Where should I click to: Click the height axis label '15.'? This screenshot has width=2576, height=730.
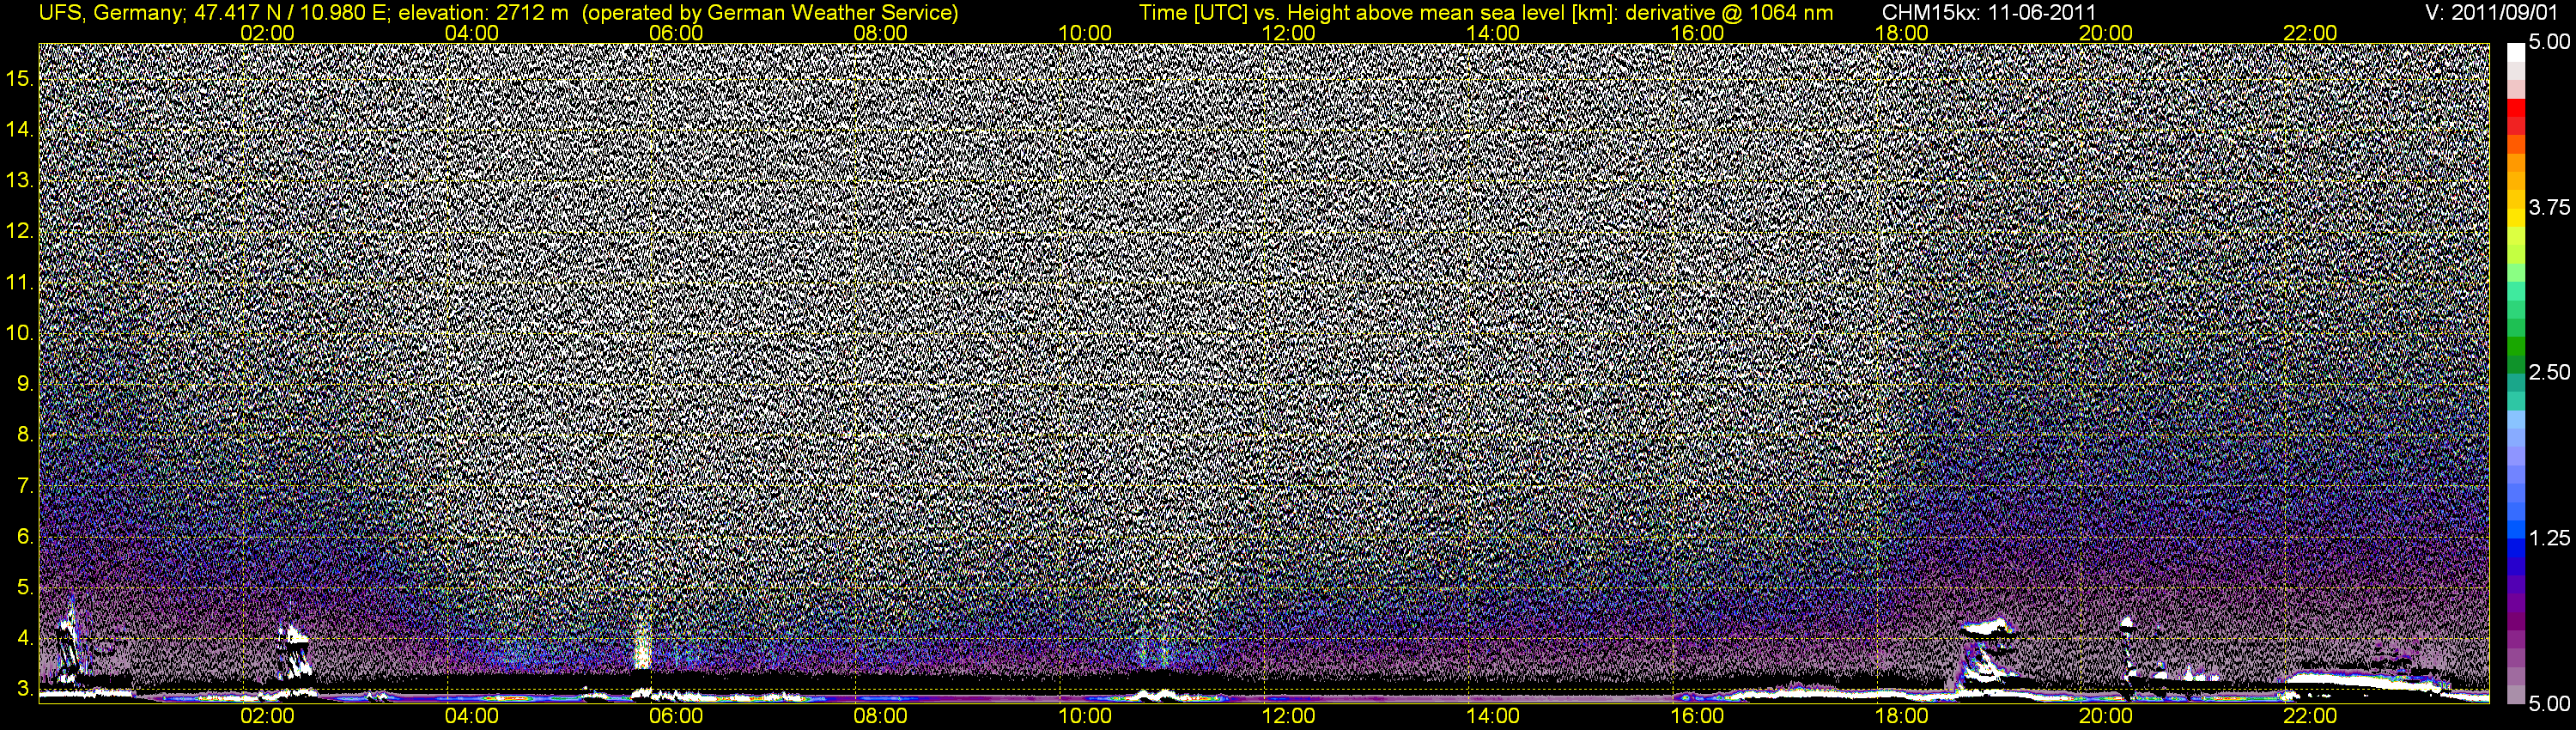[x=21, y=79]
